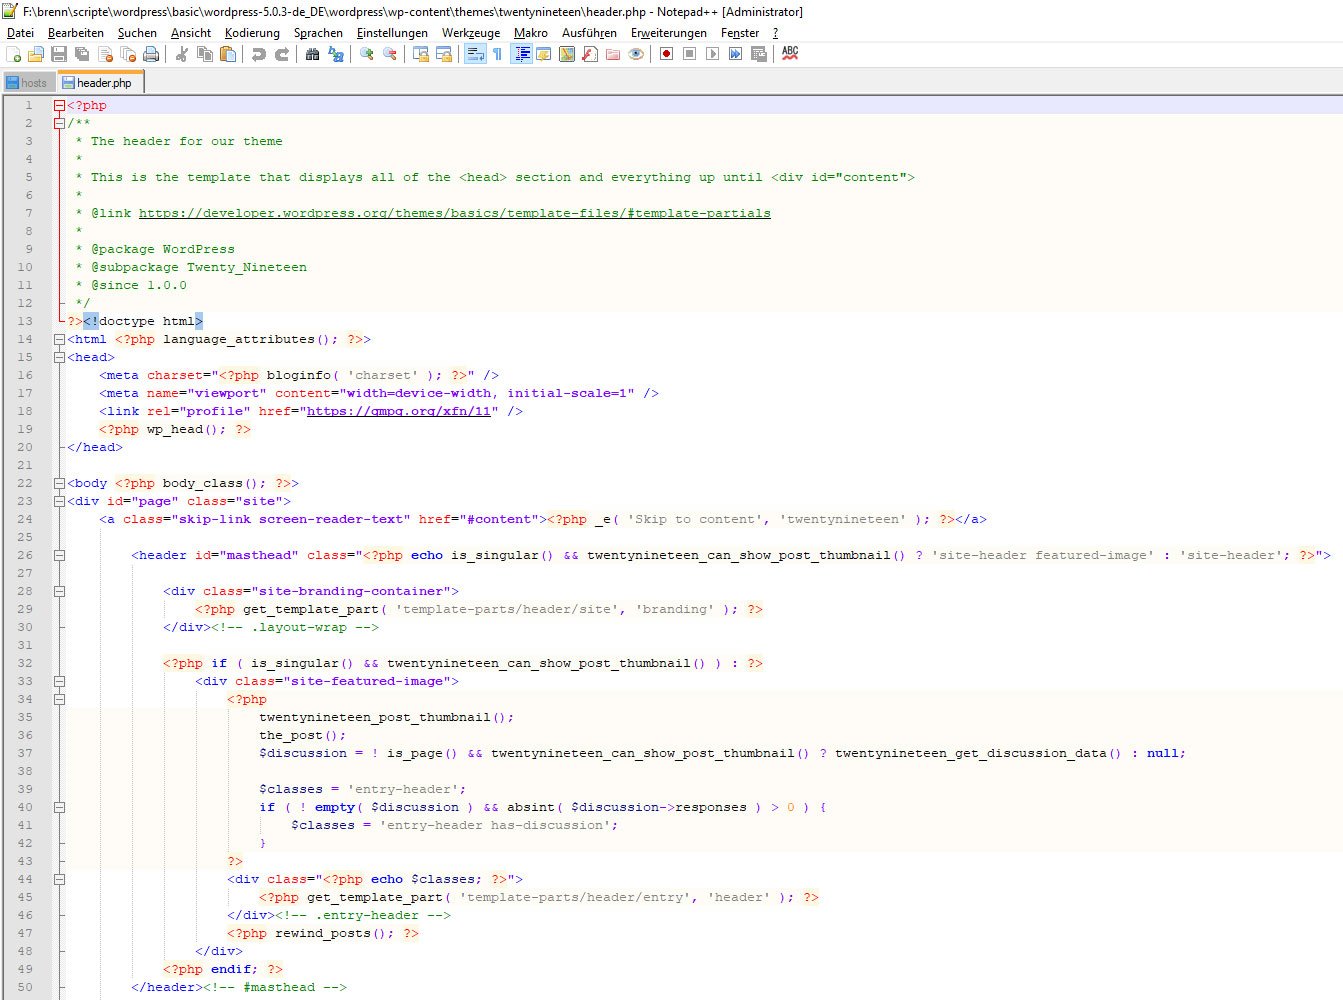The image size is (1343, 1000).
Task: Open Replace dialog toolbar icon
Action: click(335, 54)
